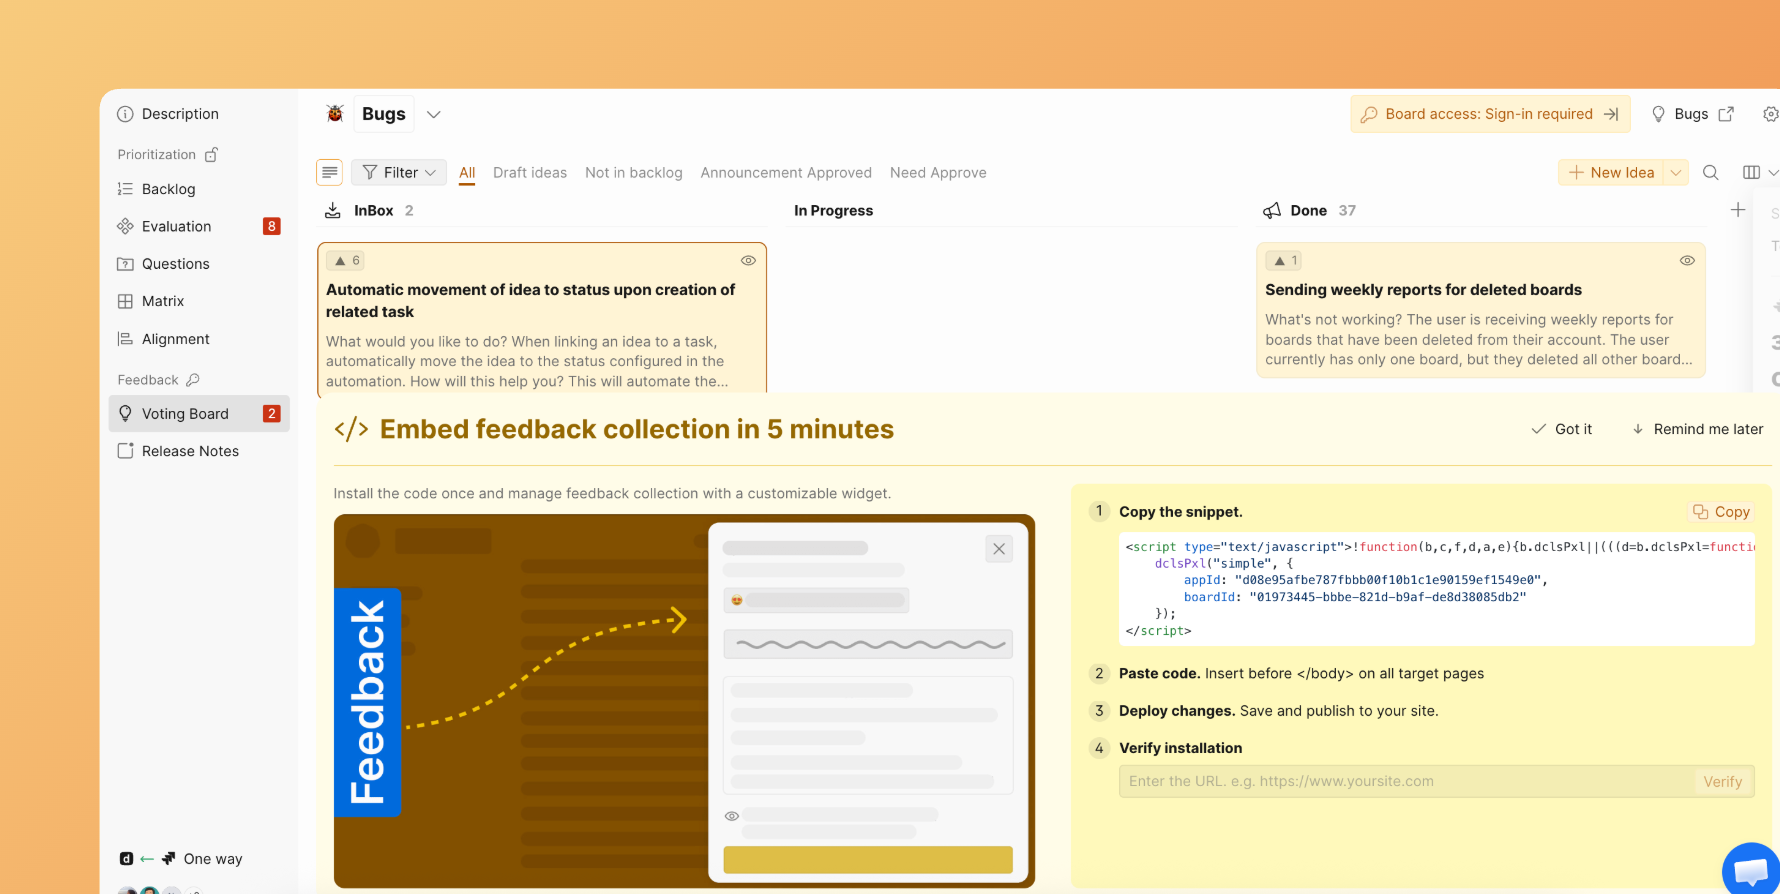Click the list view icon beside Filter

(x=329, y=173)
